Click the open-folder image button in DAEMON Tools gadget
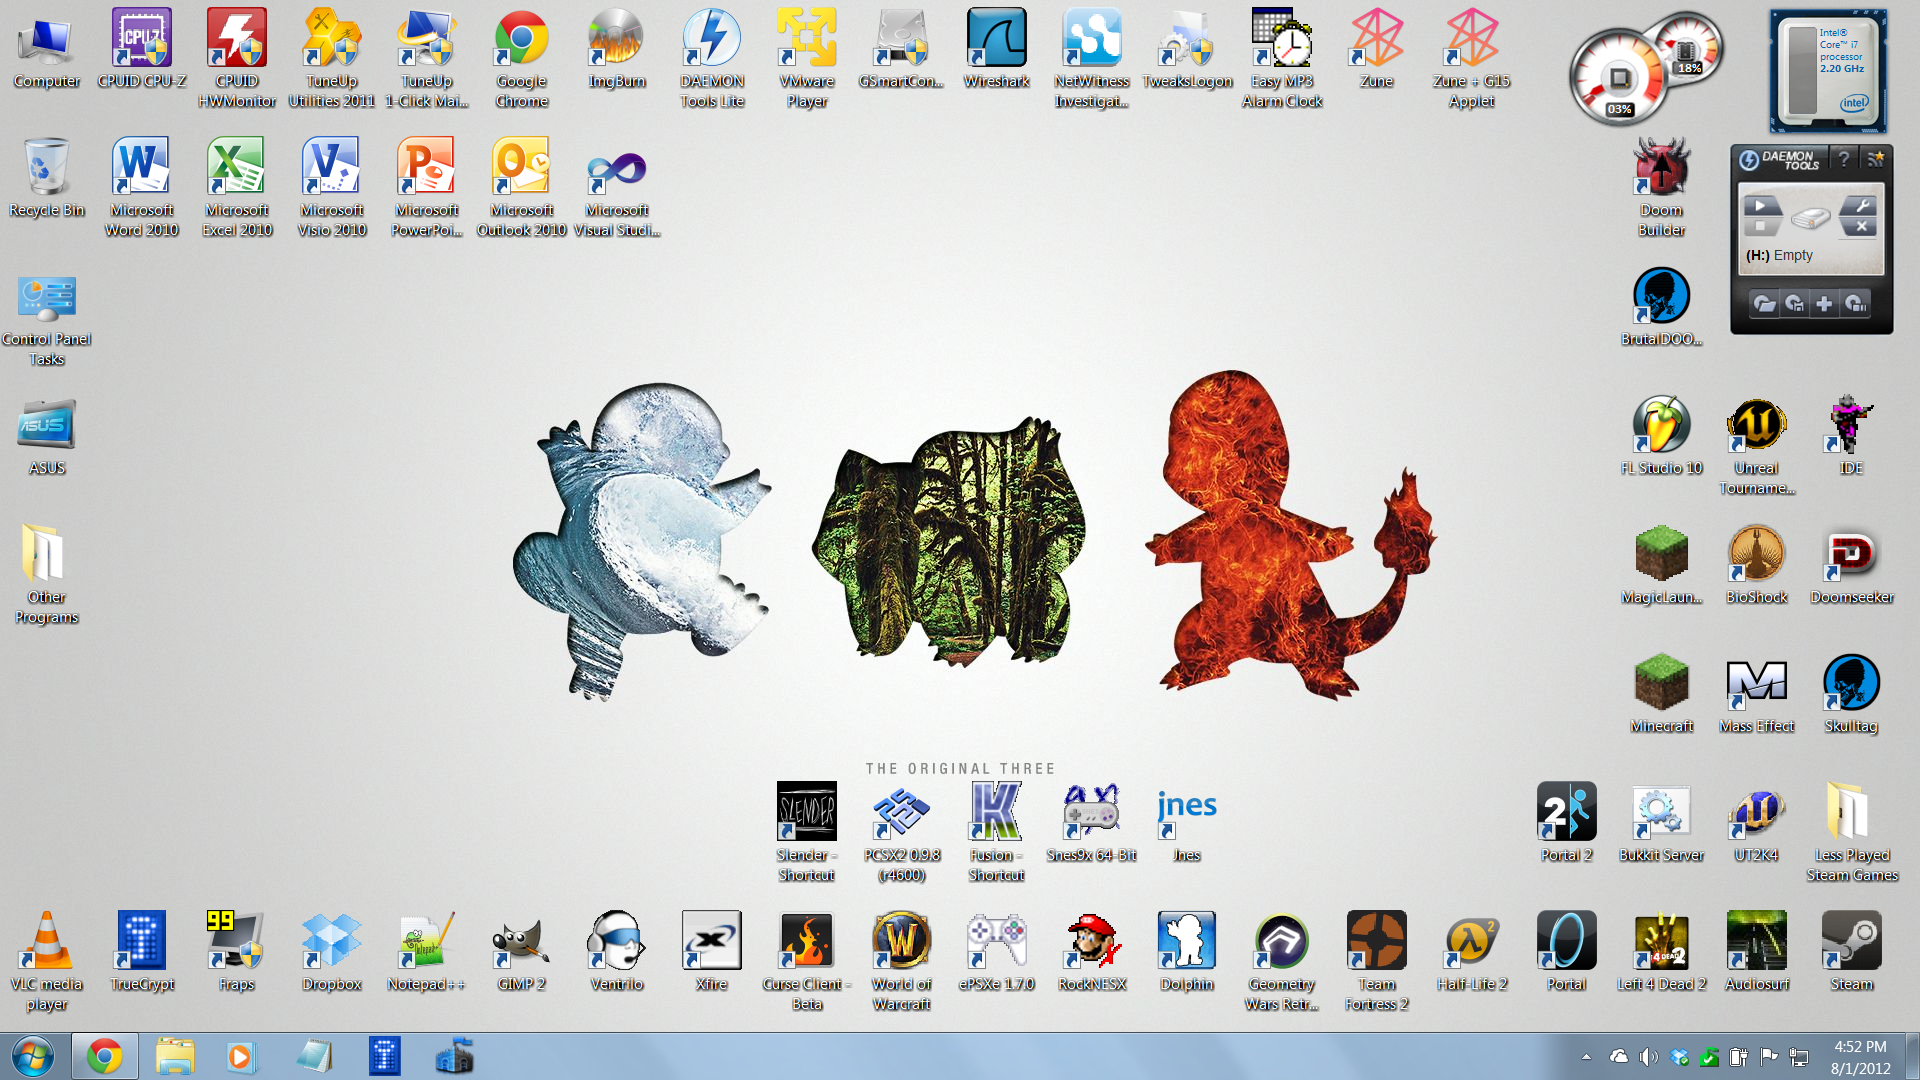Screen dimensions: 1920x1080 coord(1765,304)
